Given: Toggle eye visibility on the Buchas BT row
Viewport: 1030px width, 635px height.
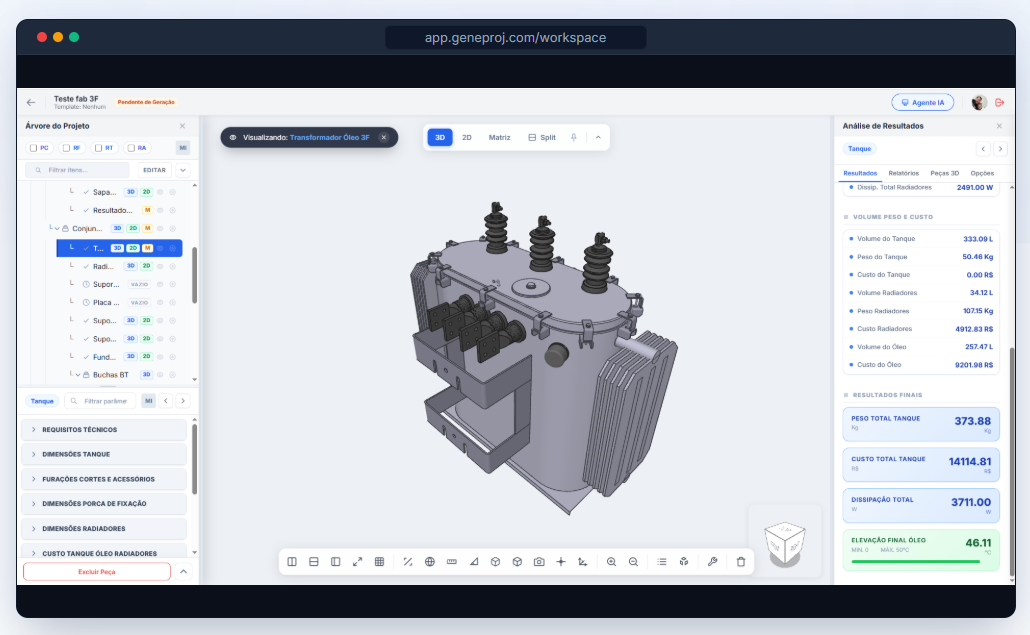Looking at the screenshot, I should pos(160,374).
